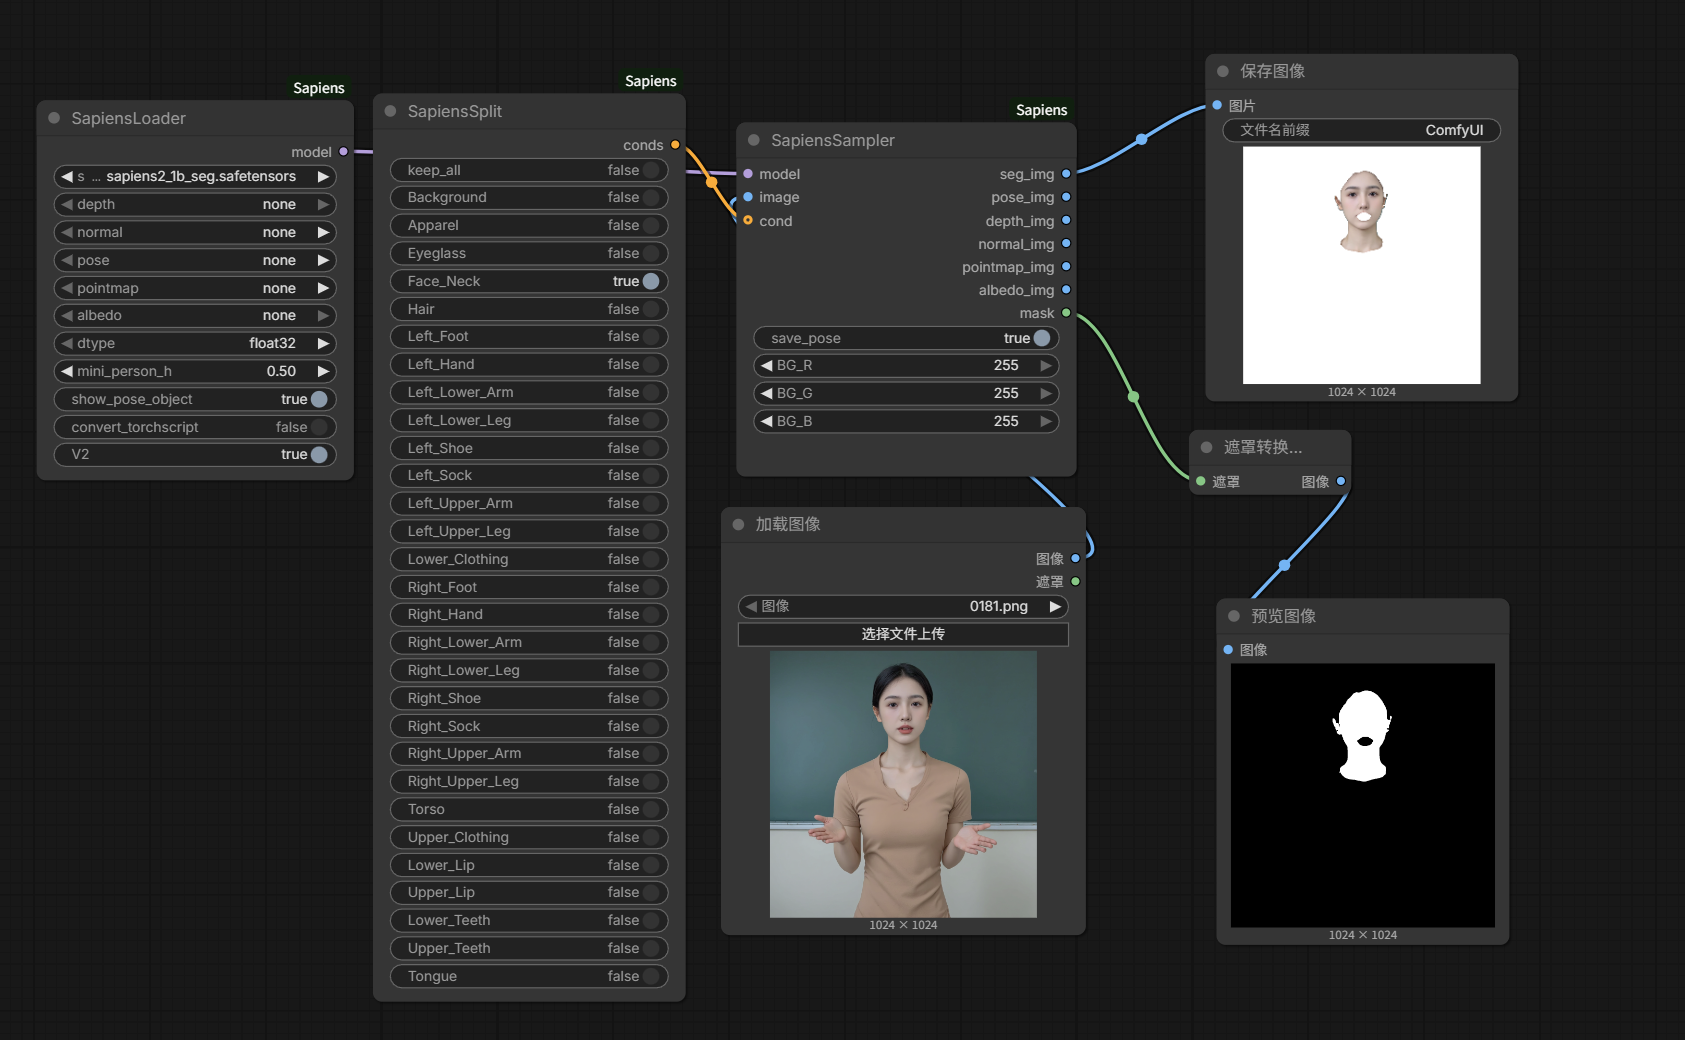Open the pointmap model dropdown

(x=195, y=288)
